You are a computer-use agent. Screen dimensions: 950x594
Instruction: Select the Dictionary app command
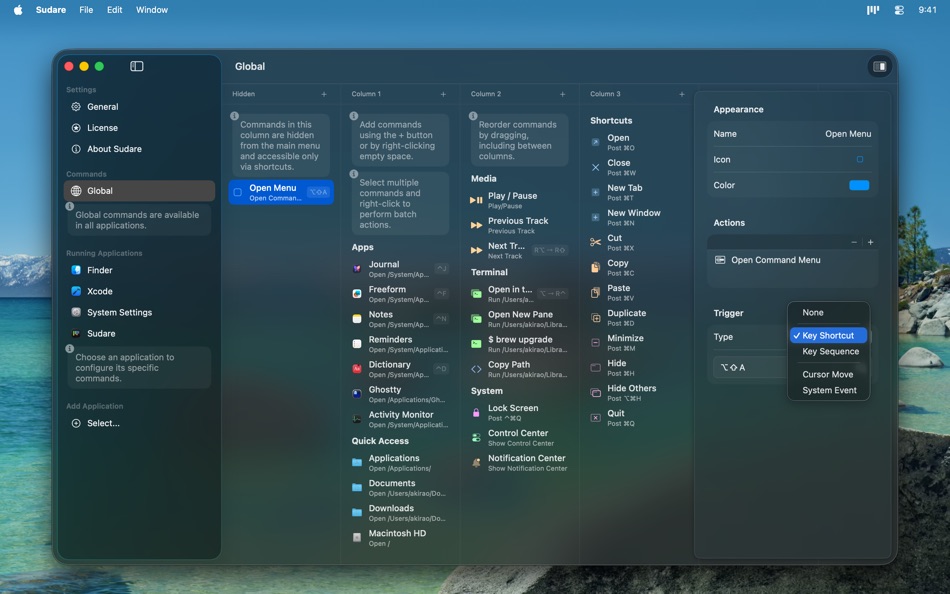click(x=400, y=369)
